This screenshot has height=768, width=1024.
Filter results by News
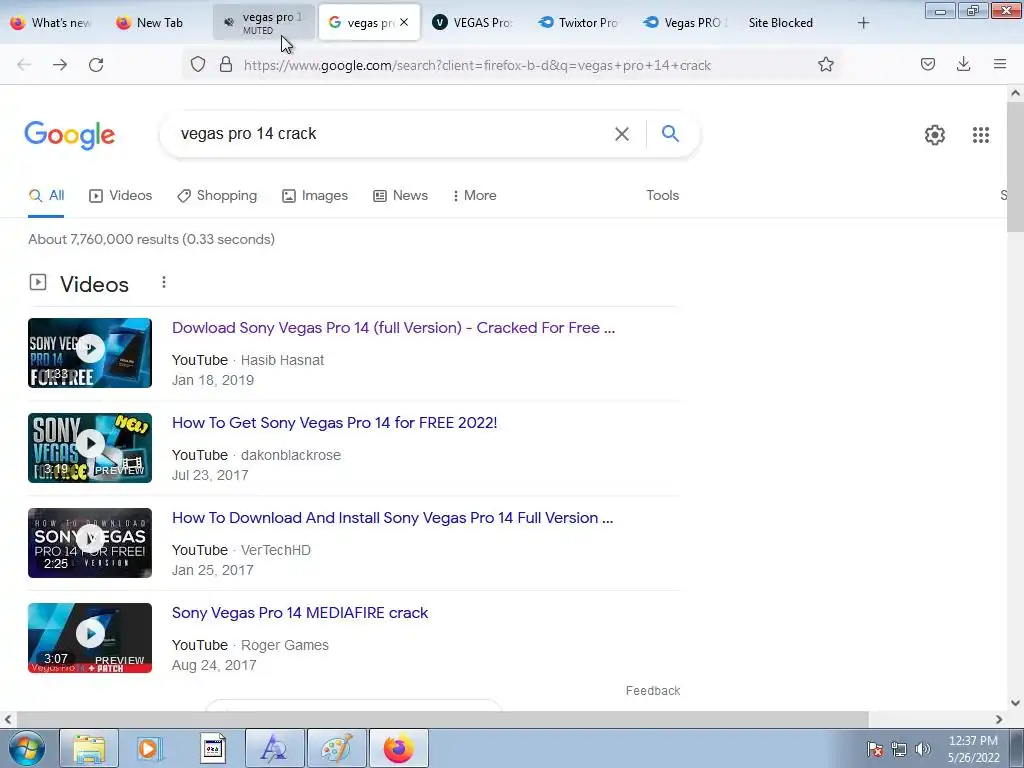click(x=400, y=195)
